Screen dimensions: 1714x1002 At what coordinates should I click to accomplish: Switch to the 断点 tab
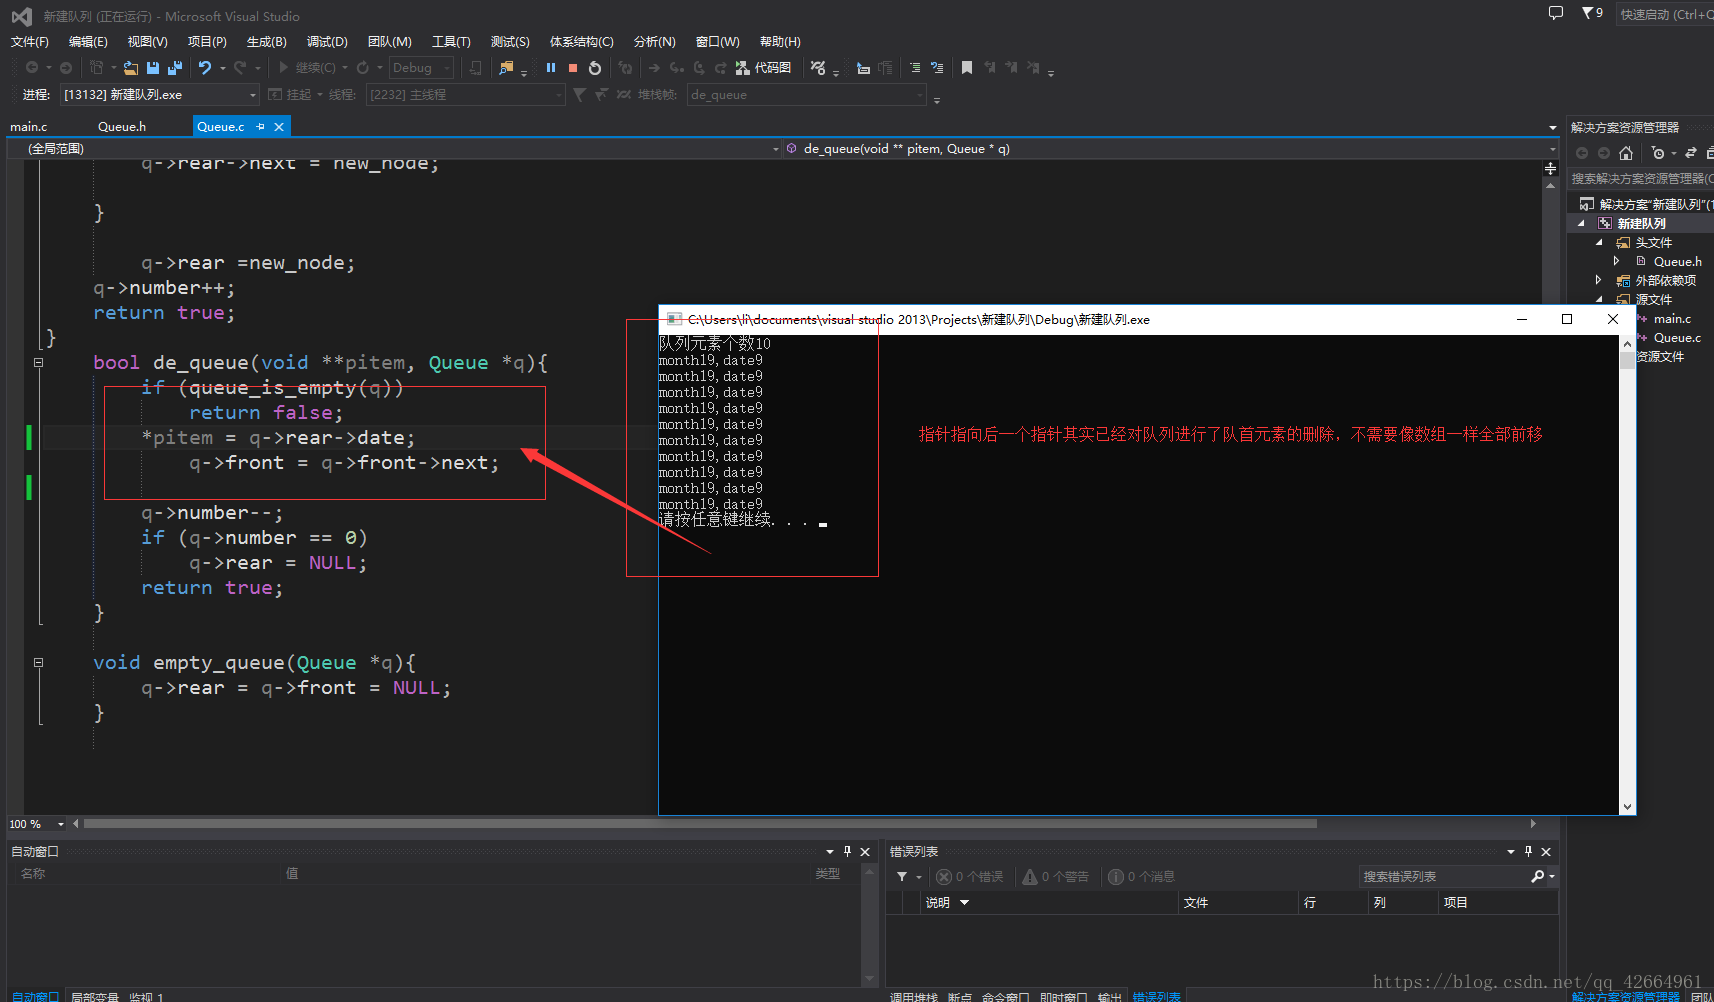coord(960,997)
